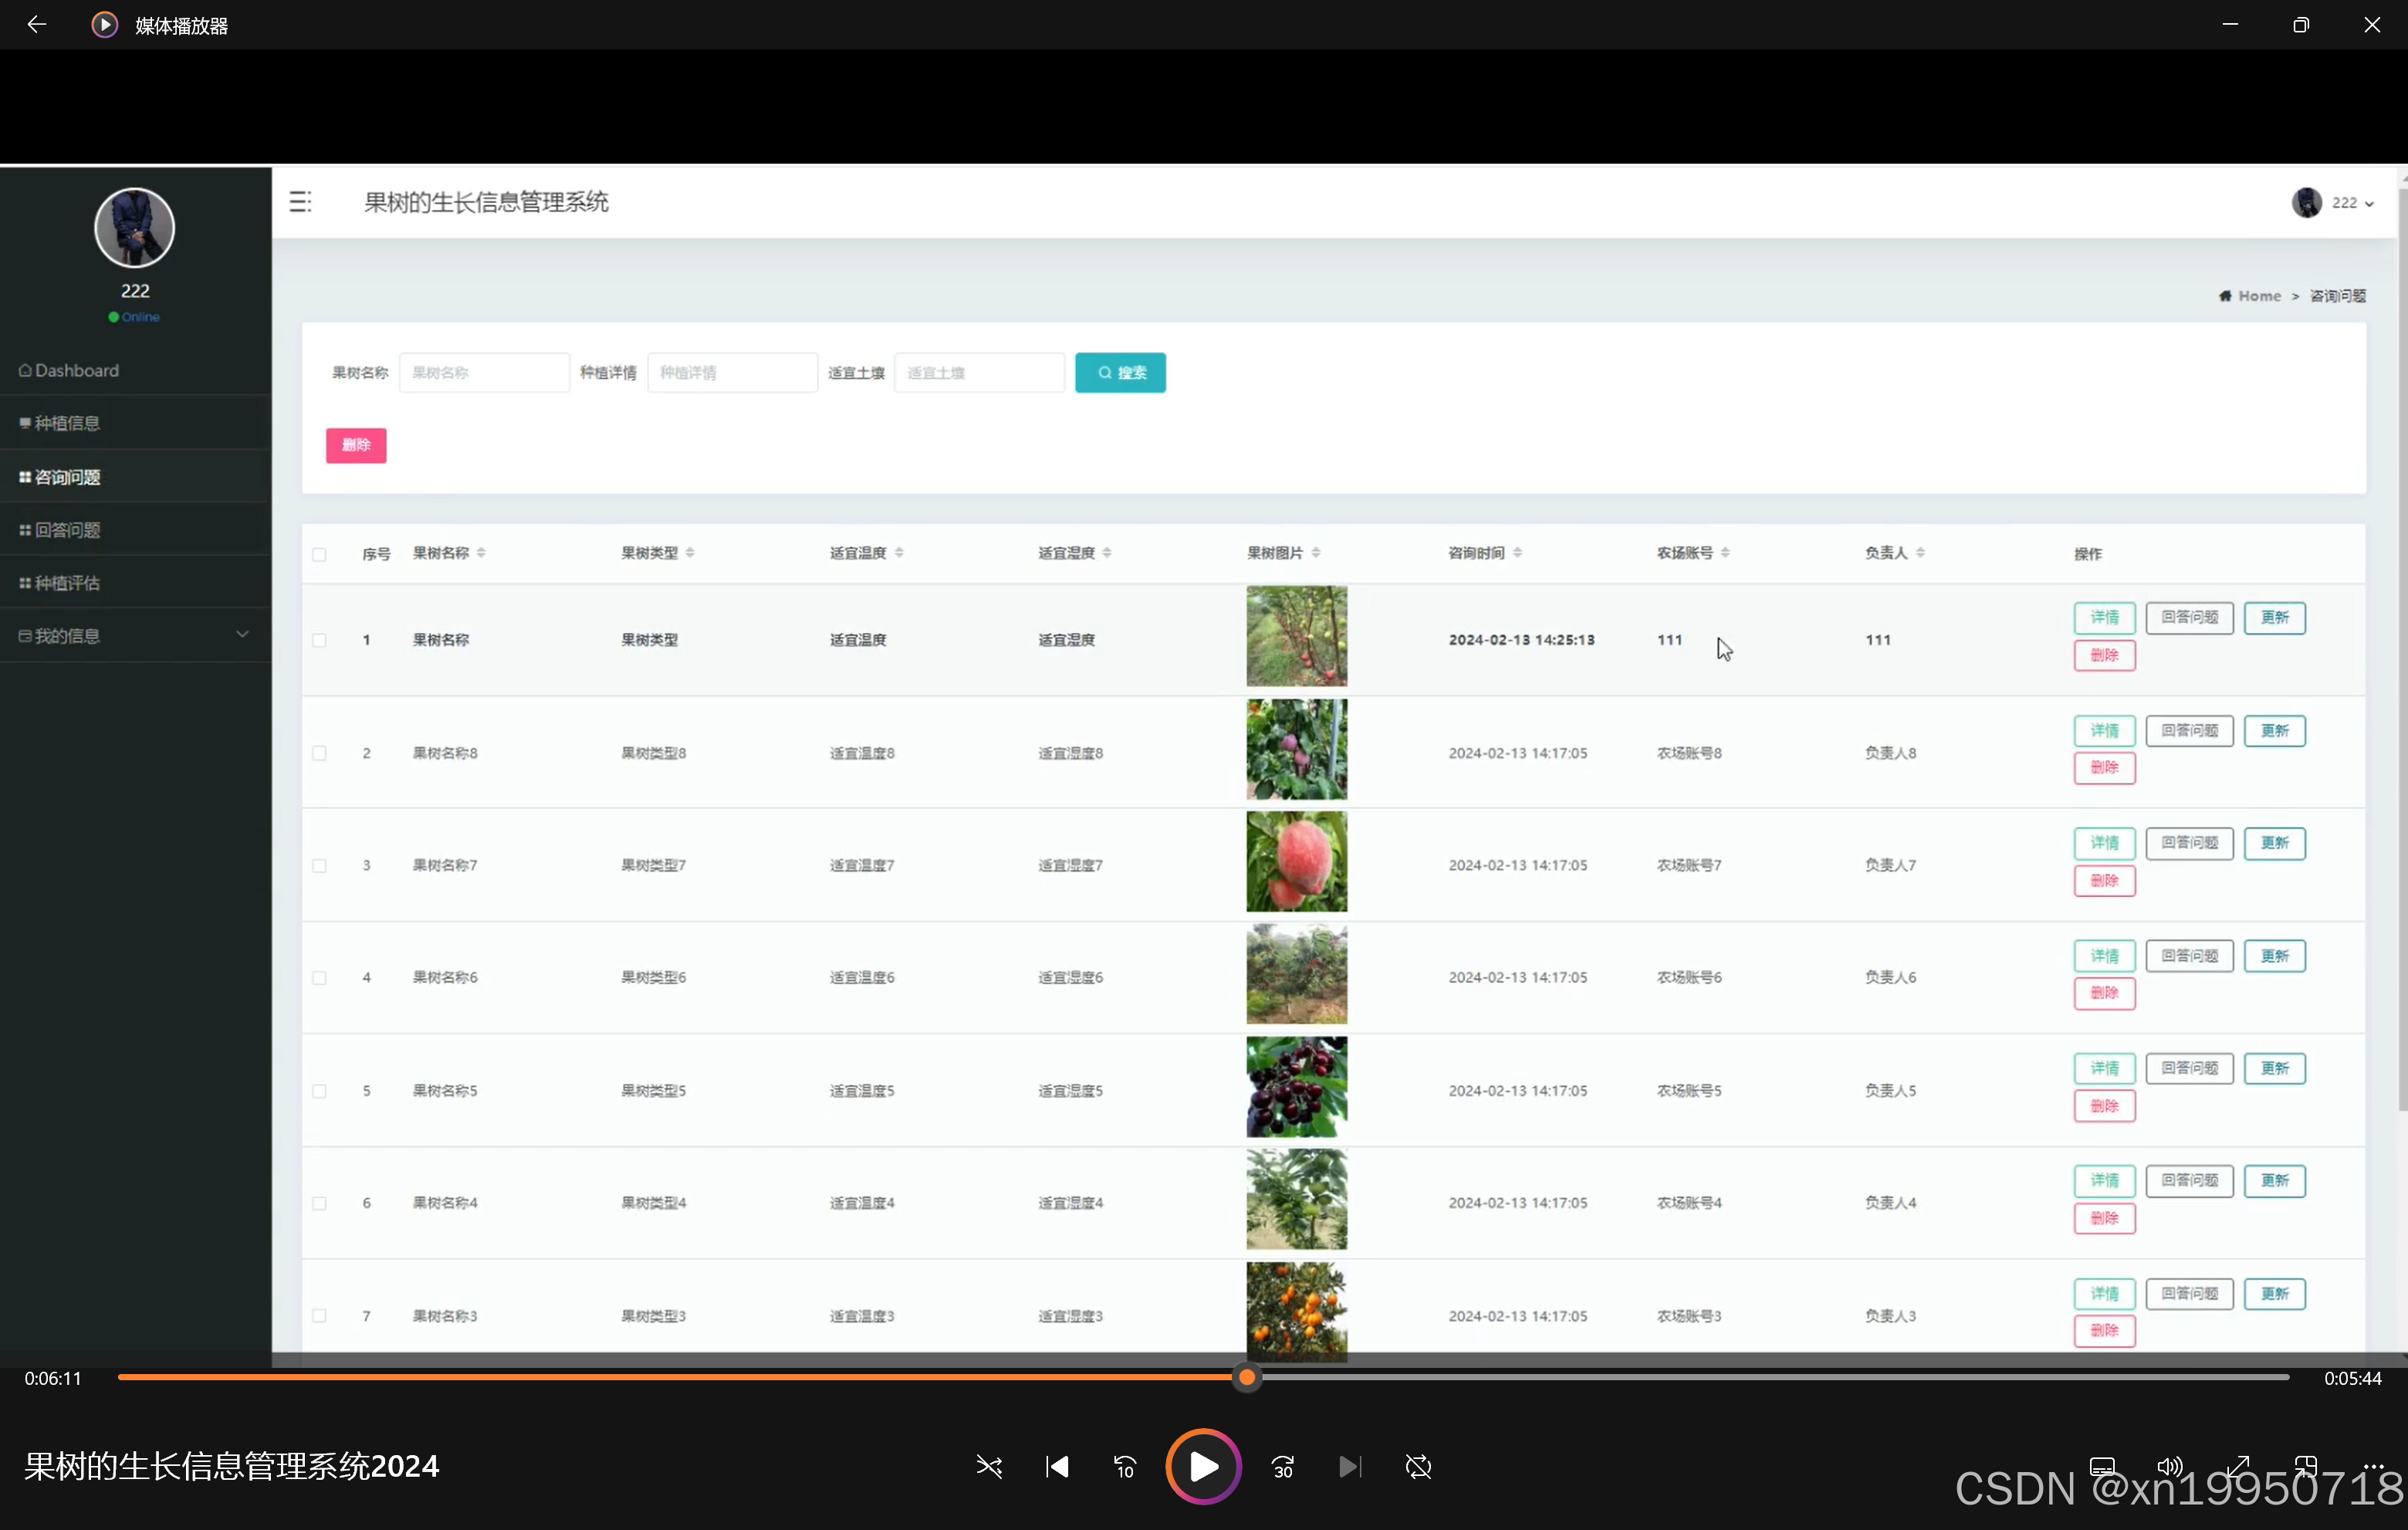This screenshot has height=1530, width=2408.
Task: Open the 种植信息 sidebar item
Action: click(x=135, y=423)
